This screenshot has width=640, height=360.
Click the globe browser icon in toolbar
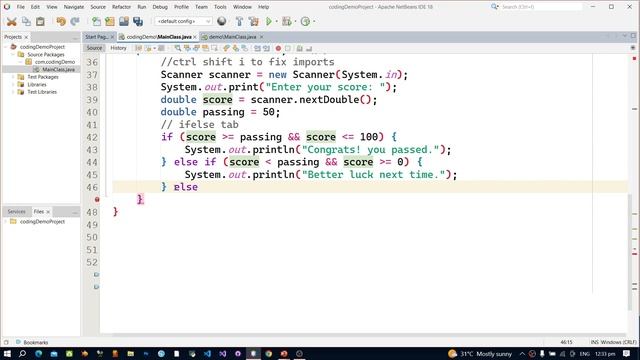click(222, 21)
